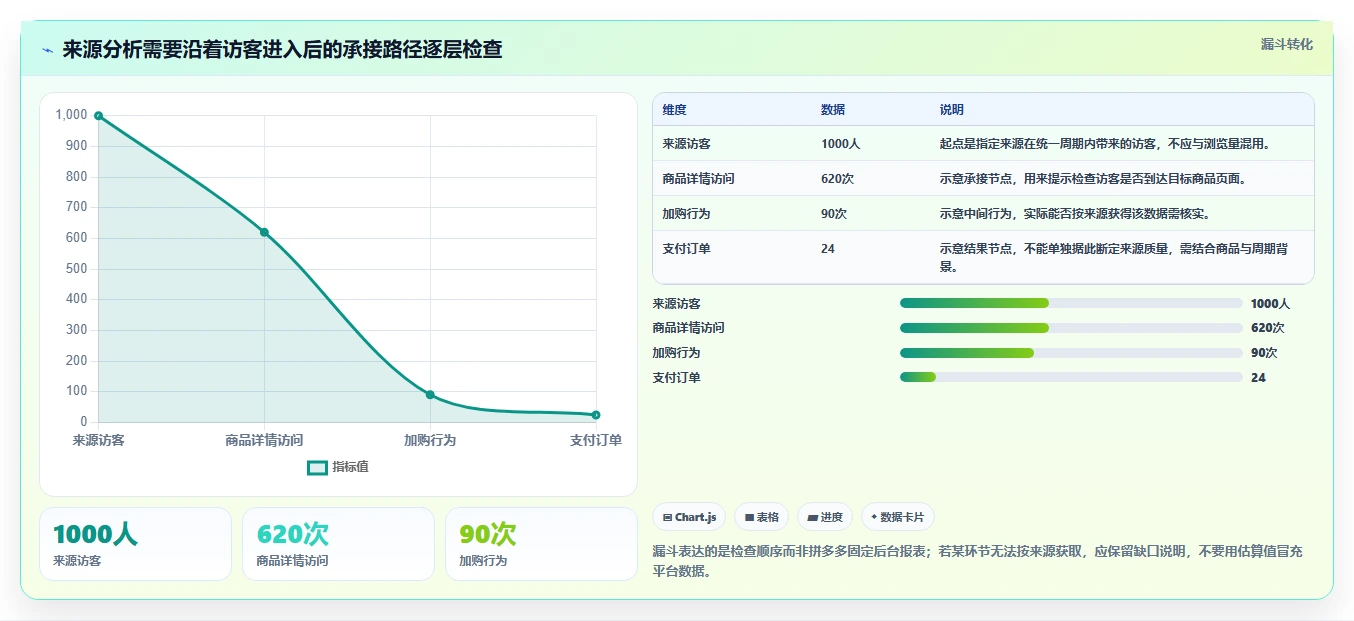
Task: Select the 商品详情访问 table row cell
Action: (x=699, y=179)
